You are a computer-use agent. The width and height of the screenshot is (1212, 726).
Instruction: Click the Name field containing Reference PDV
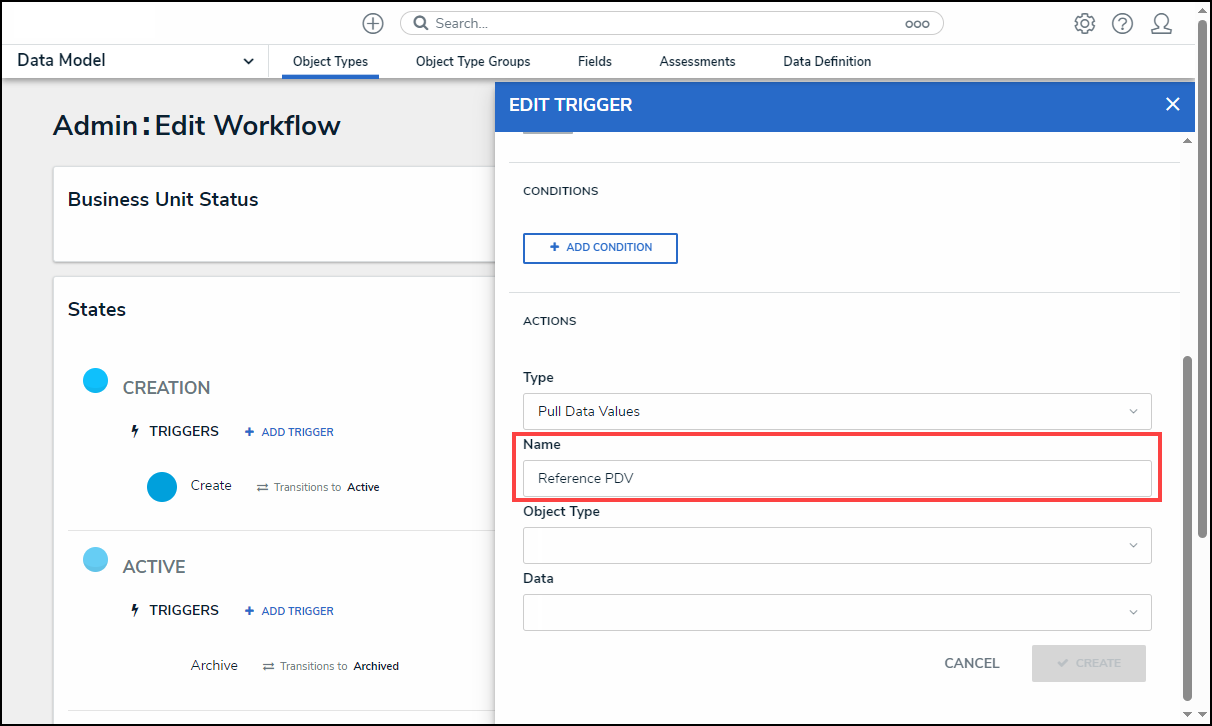click(836, 478)
